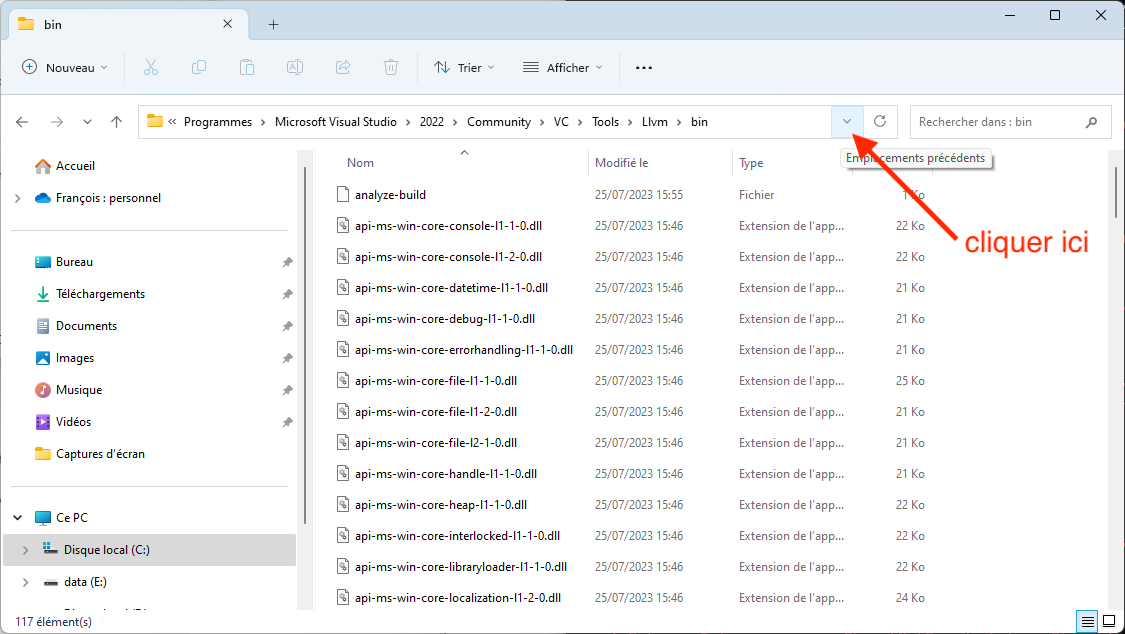Image resolution: width=1125 pixels, height=634 pixels.
Task: Refresh the current folder view
Action: coord(880,121)
